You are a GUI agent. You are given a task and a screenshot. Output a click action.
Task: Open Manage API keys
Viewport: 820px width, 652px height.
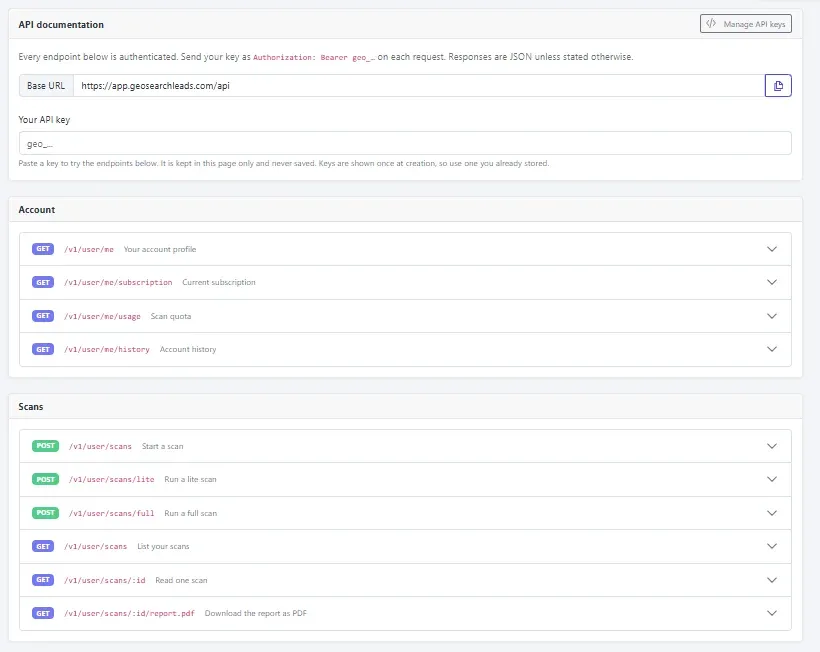coord(745,24)
